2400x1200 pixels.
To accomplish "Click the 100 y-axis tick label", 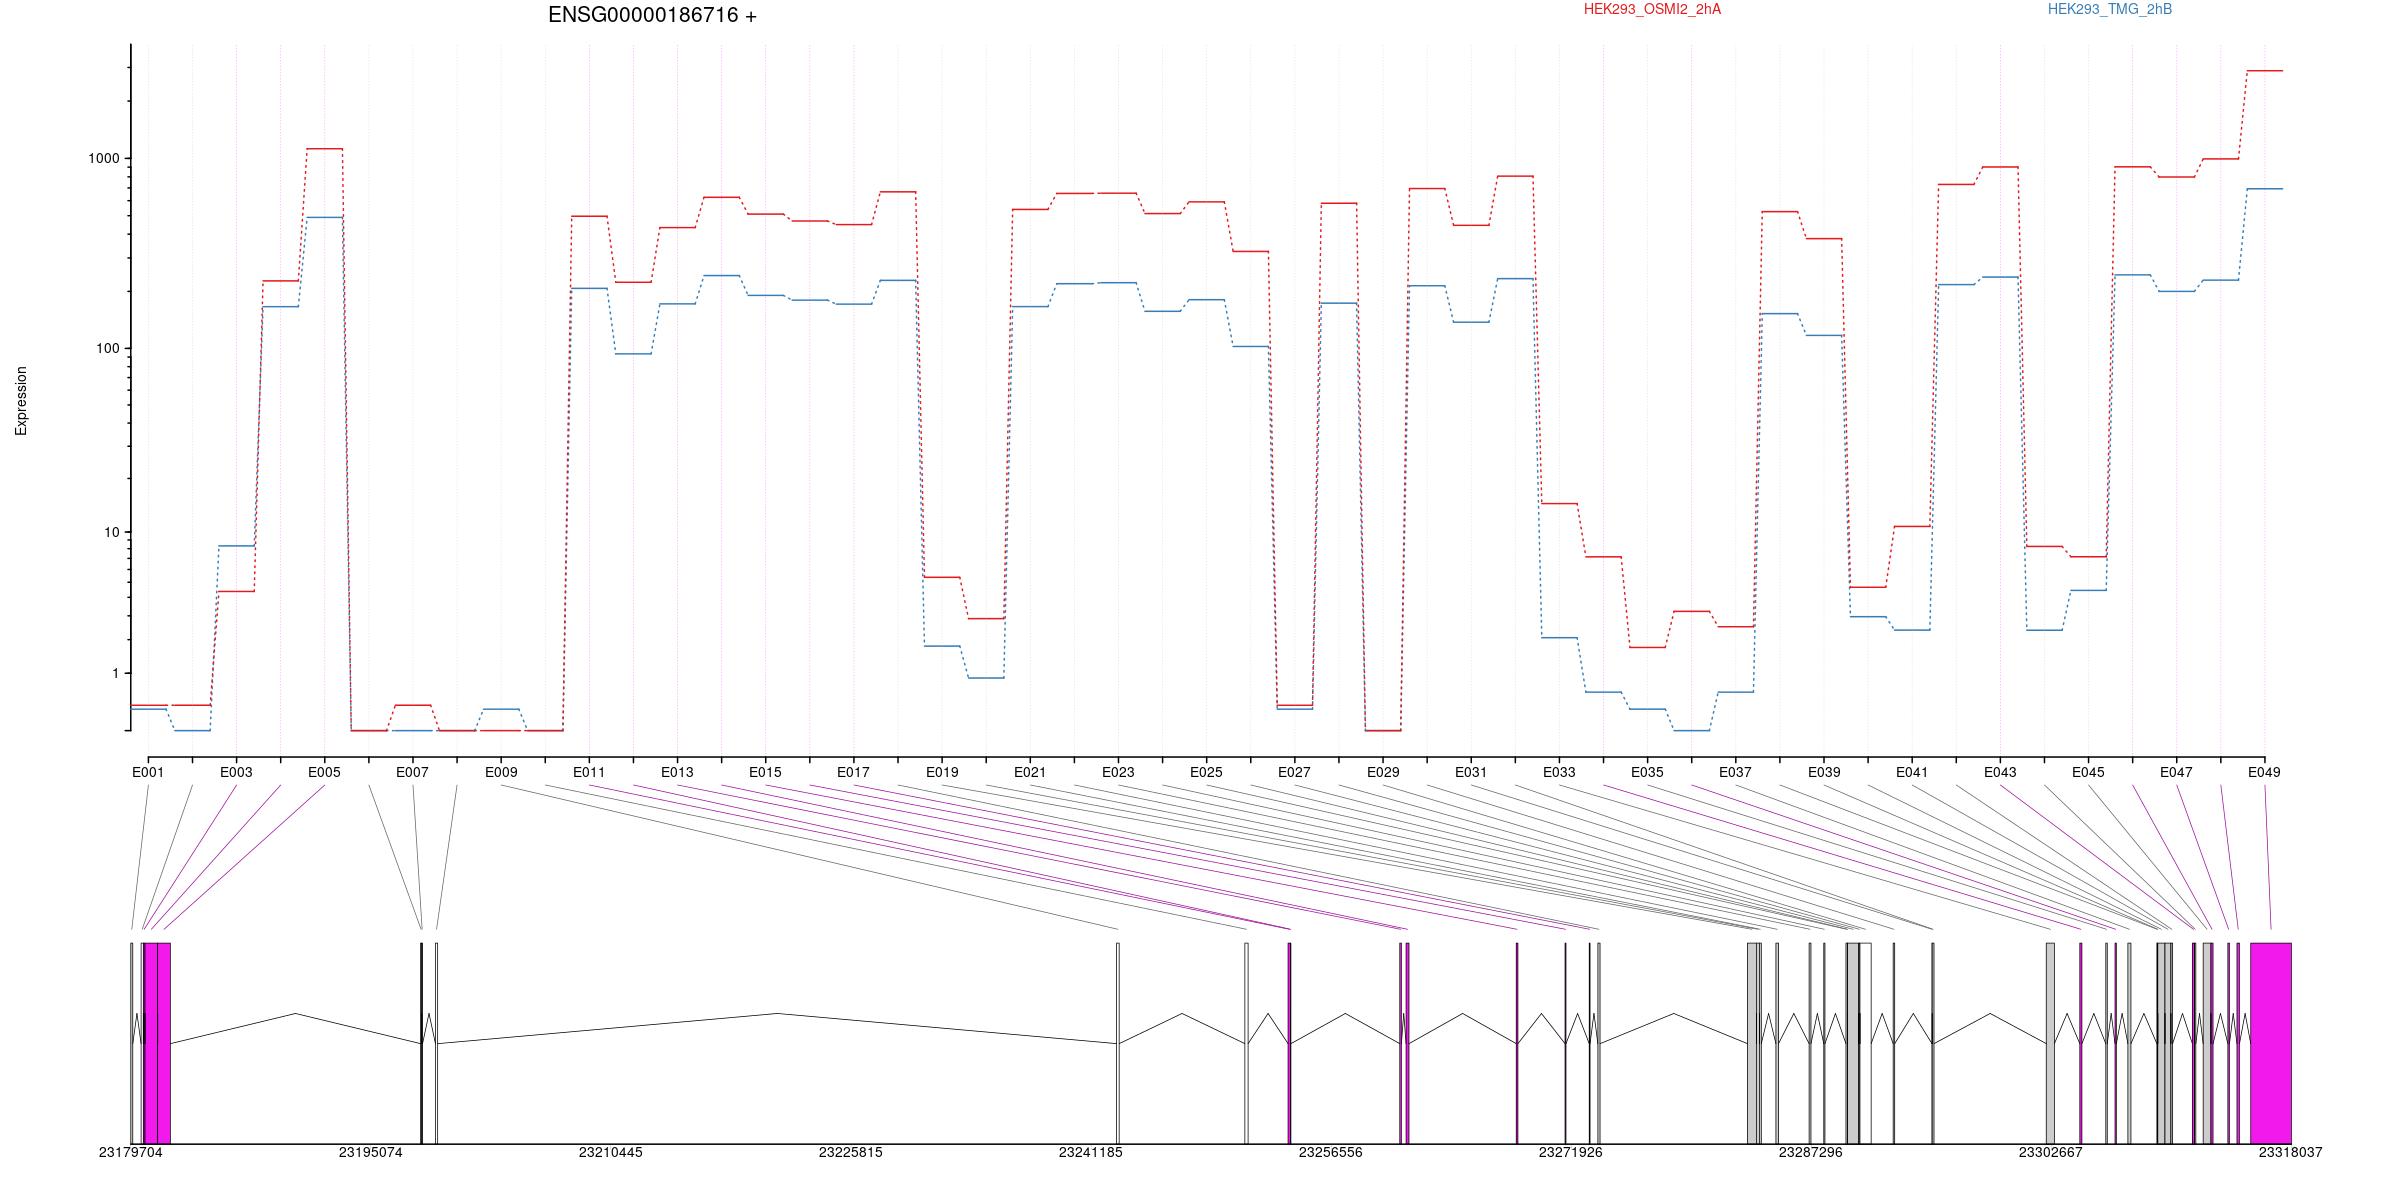I will click(x=108, y=348).
